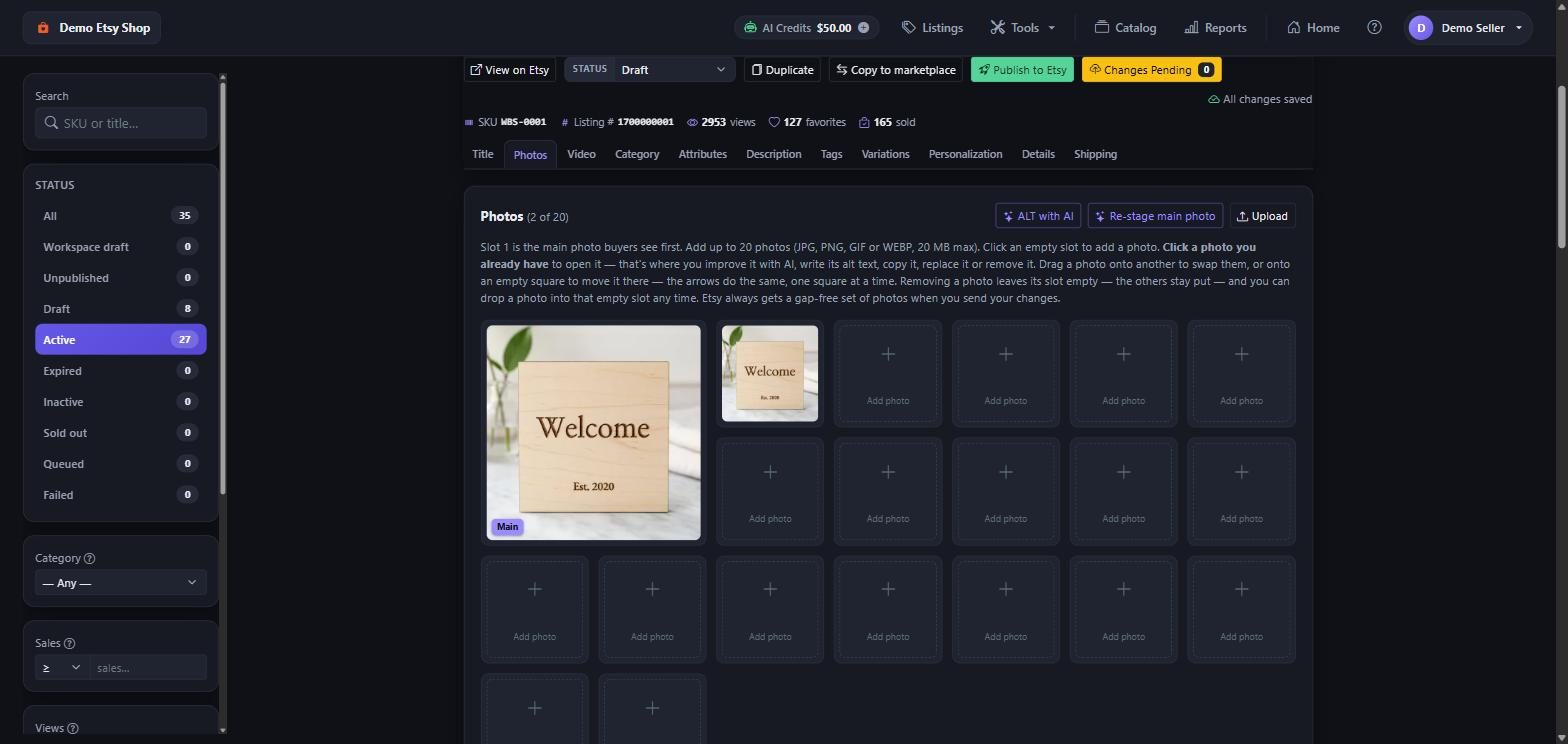Switch to the Personalization tab
Screen dimensions: 1568x744
[x=965, y=154]
